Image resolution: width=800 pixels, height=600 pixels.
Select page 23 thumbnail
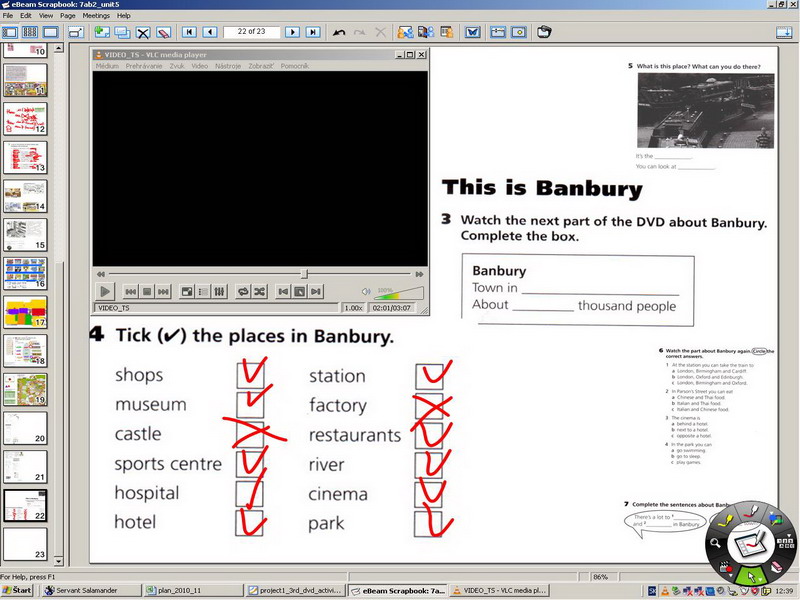tap(25, 544)
